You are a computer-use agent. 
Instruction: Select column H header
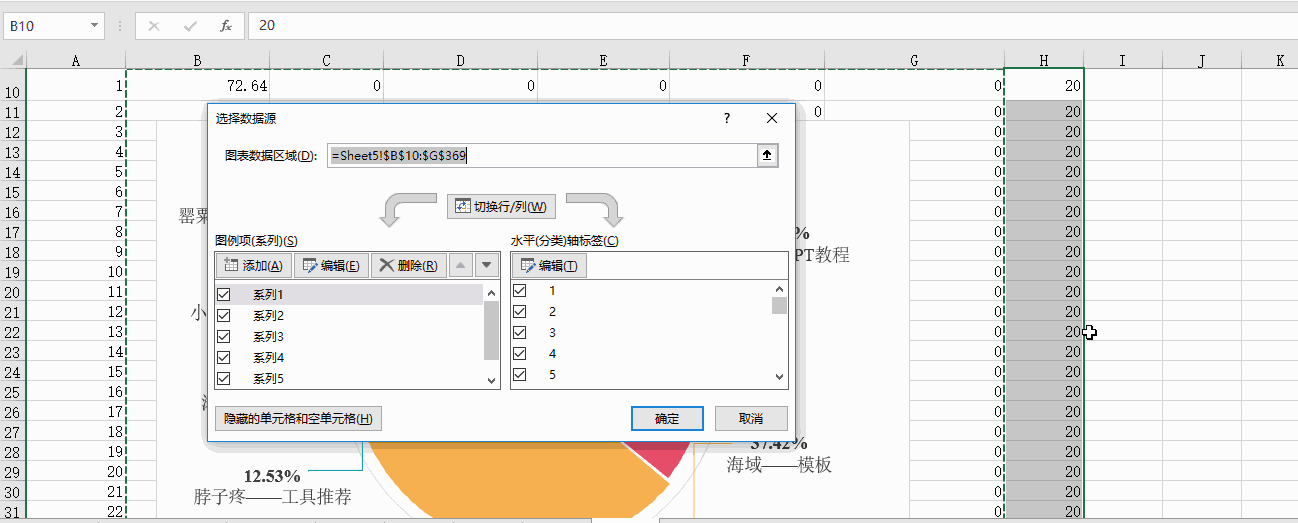click(1043, 61)
